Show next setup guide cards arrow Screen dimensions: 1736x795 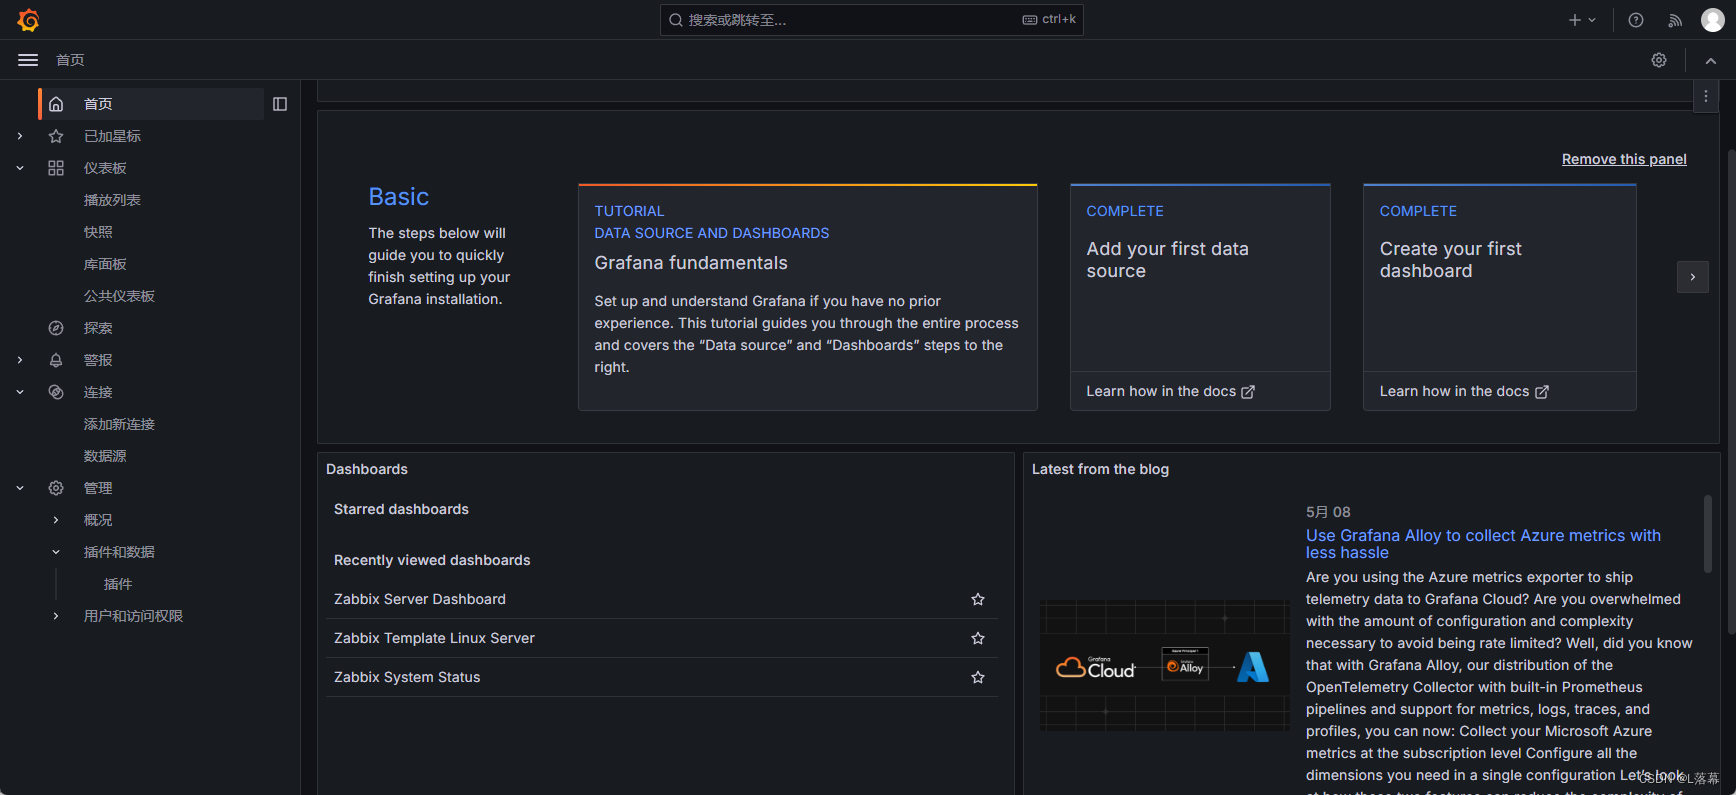[x=1693, y=277]
